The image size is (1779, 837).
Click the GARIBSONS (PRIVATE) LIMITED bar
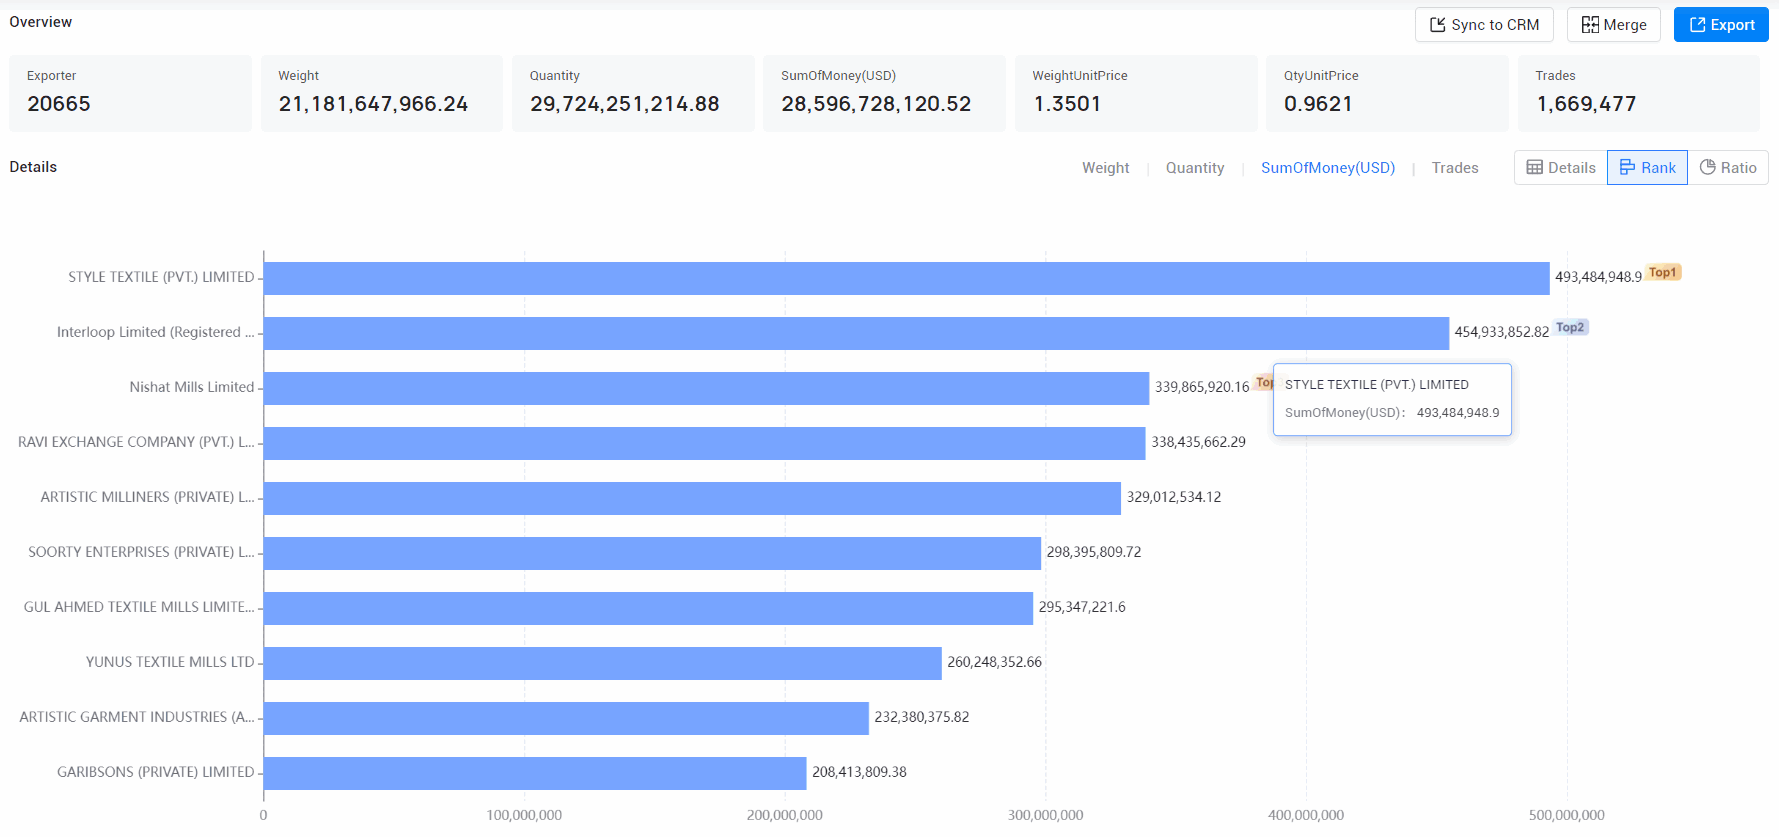click(535, 773)
